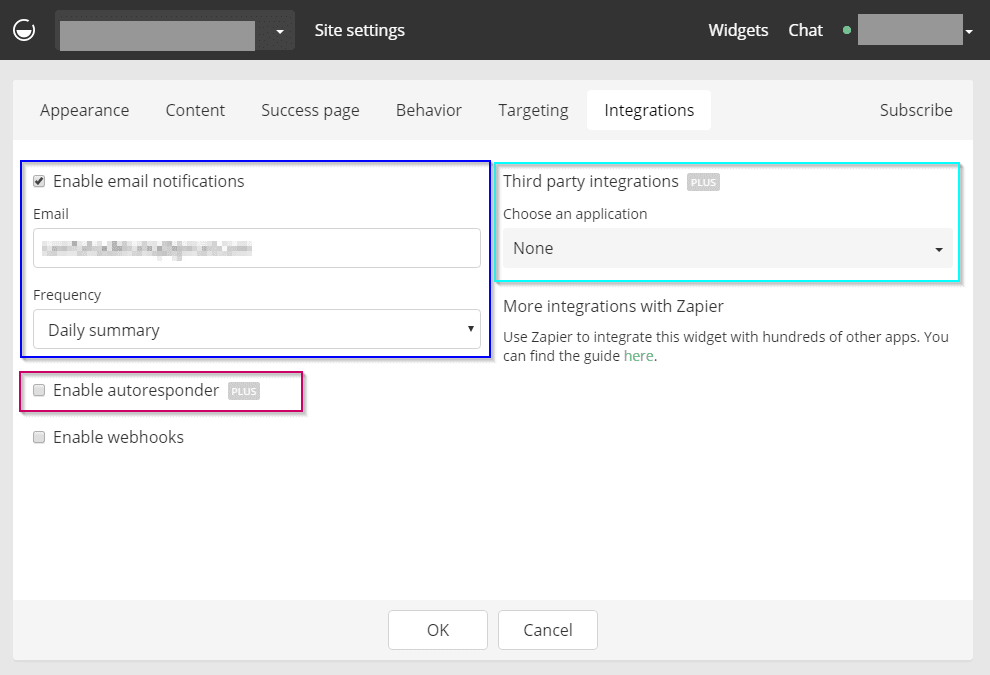Click the GetSiteControl logo icon

[x=23, y=30]
